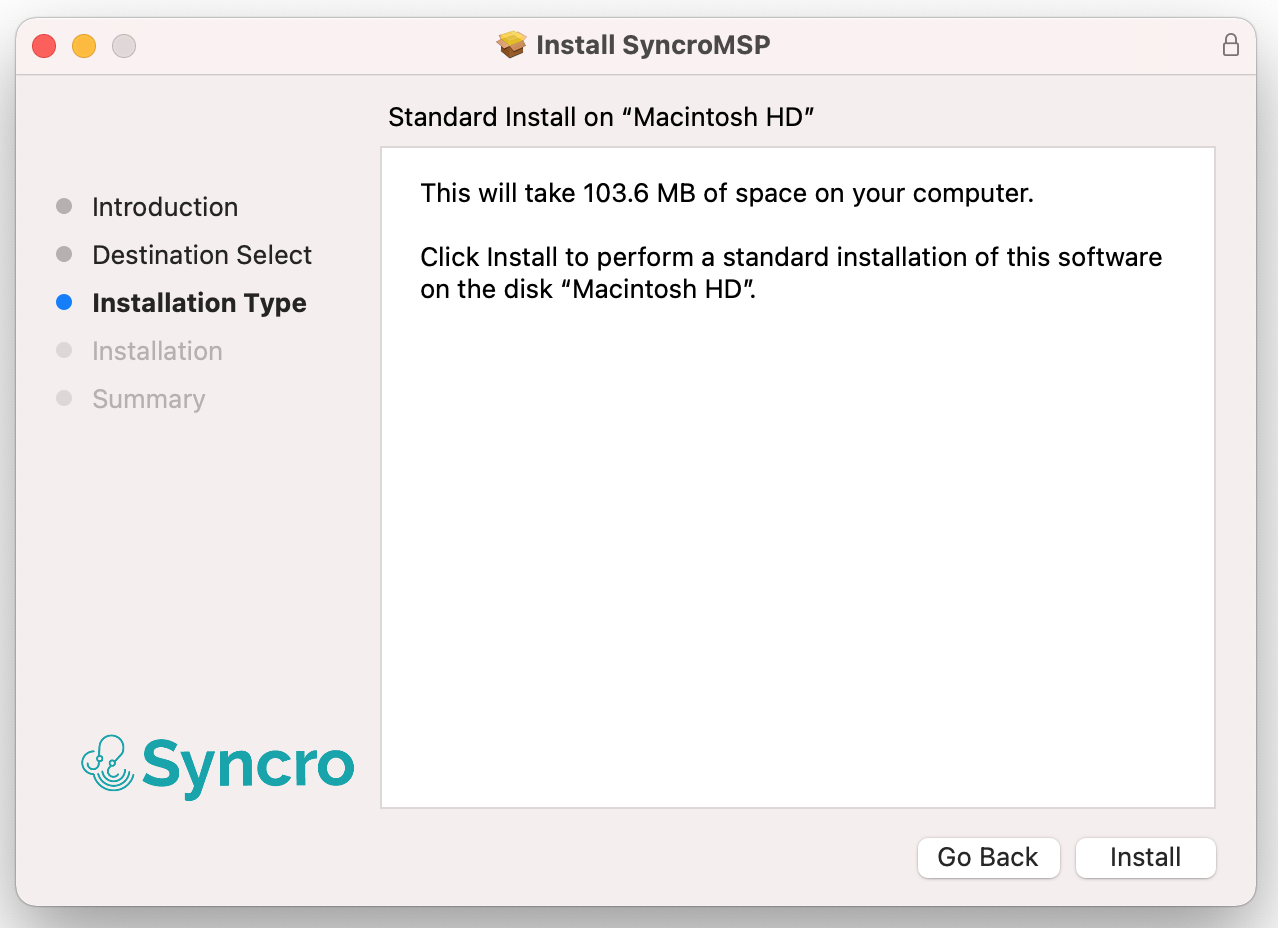Minimize the installer with the yellow button
1278x928 pixels.
(84, 46)
